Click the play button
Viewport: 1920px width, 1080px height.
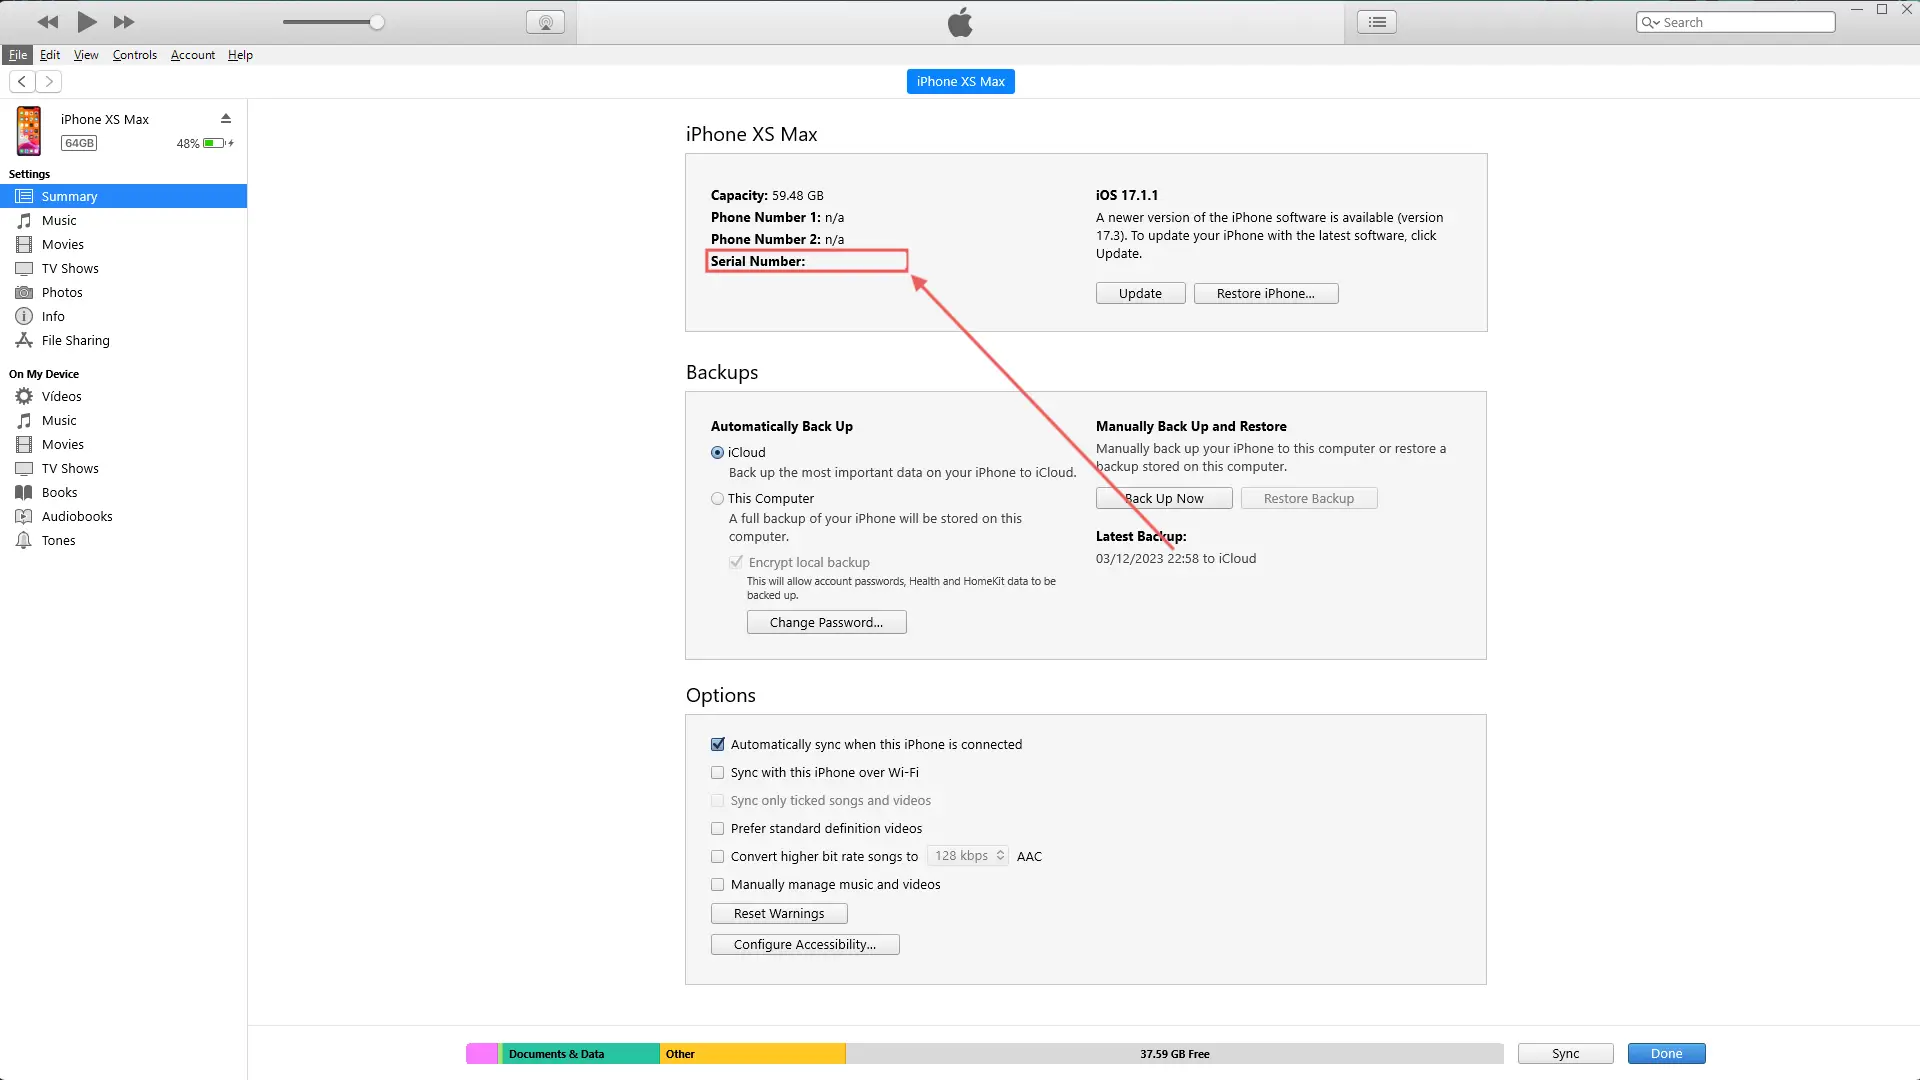[87, 22]
